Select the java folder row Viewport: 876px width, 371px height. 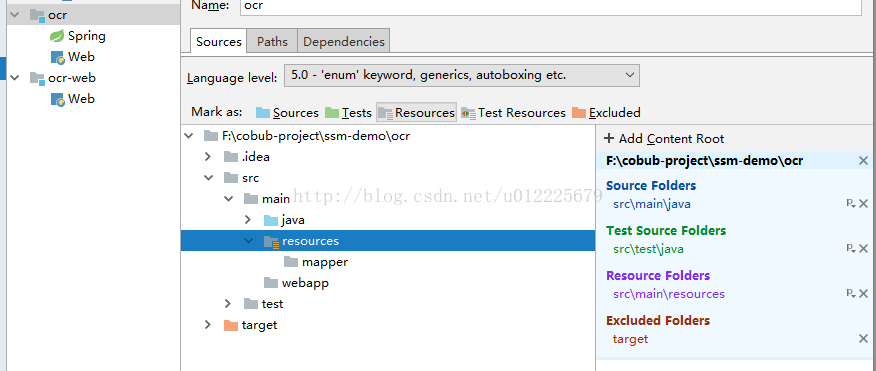pos(388,220)
